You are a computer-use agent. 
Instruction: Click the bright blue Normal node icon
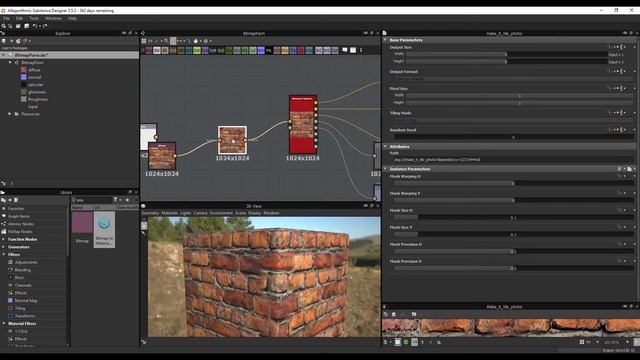261,50
